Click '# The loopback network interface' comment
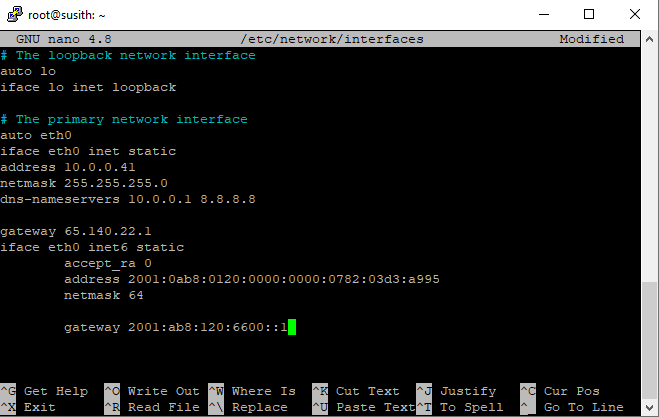 [128, 55]
